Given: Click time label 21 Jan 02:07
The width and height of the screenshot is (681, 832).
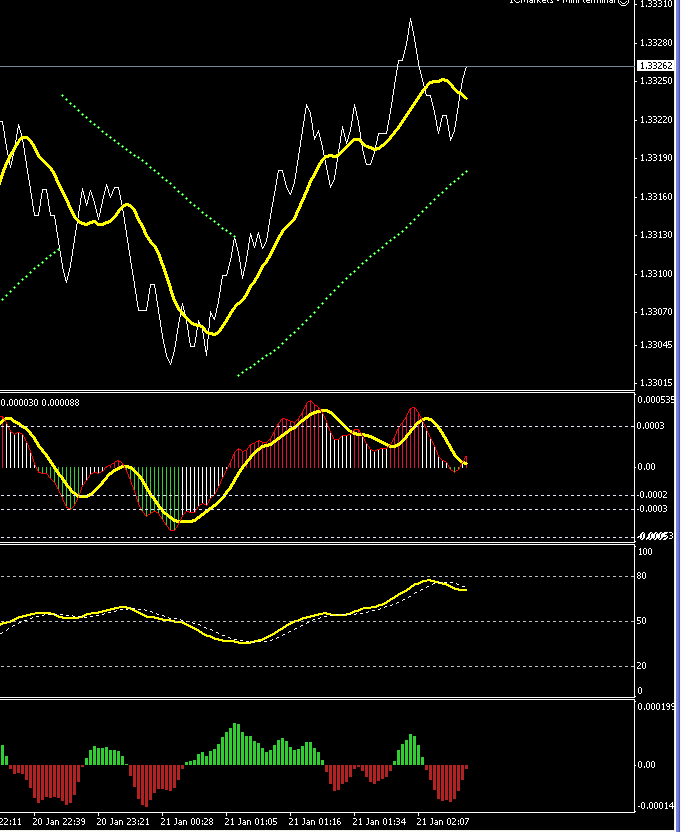Looking at the screenshot, I should (443, 822).
